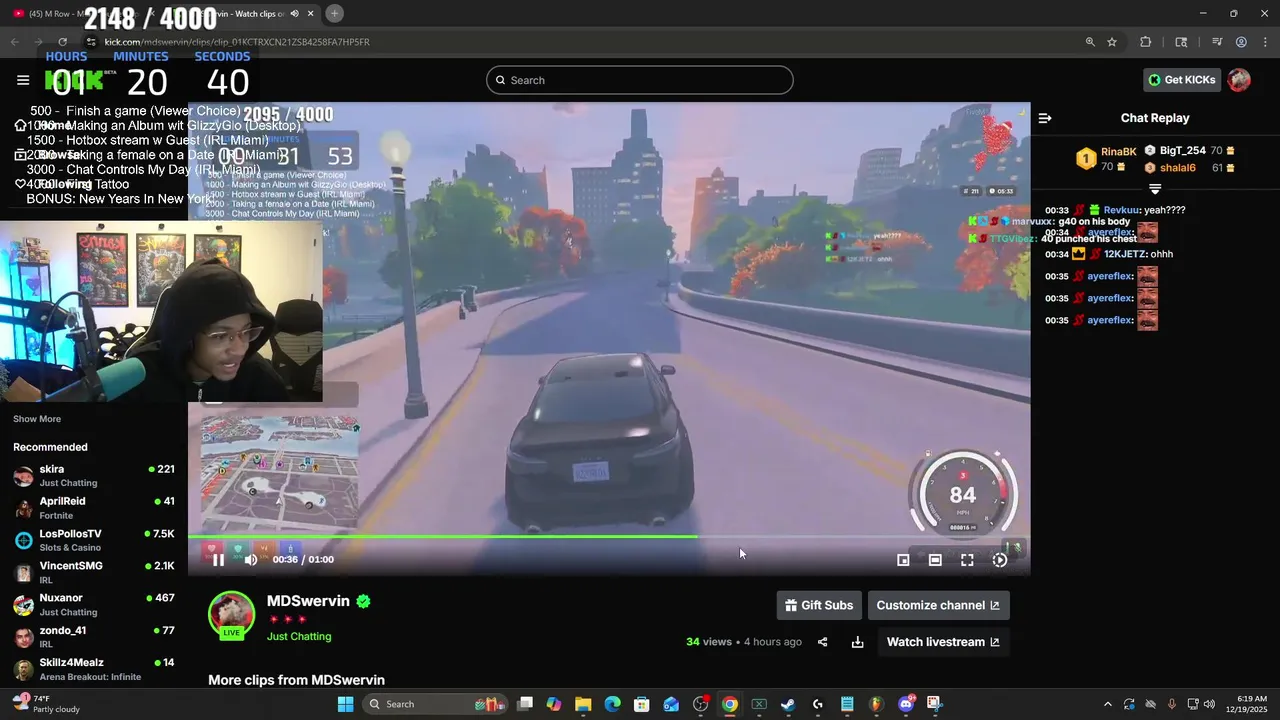
Task: Bookmark this page with star icon
Action: 1112,42
